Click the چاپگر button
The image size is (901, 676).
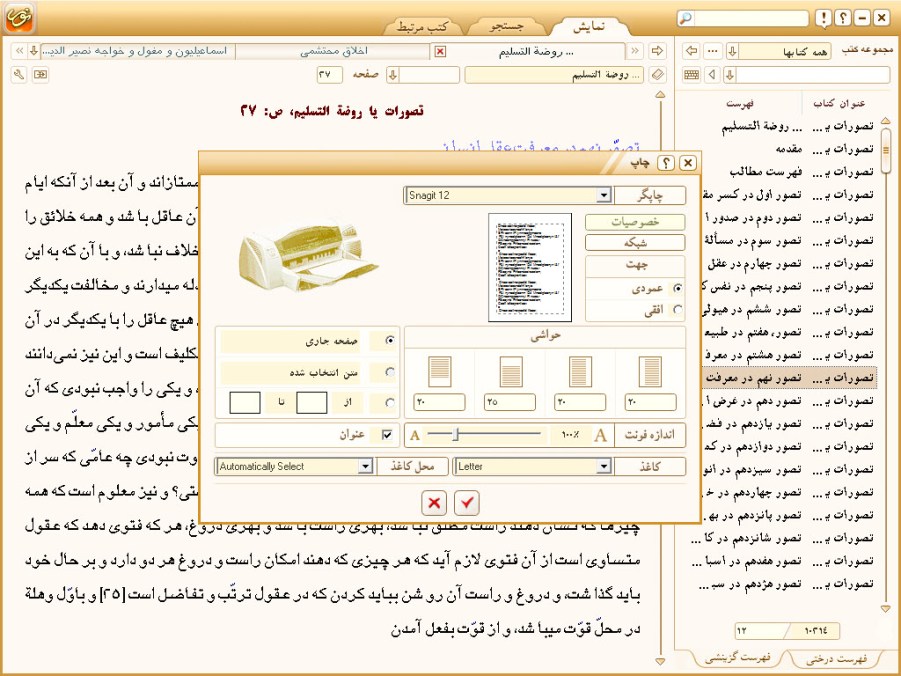[x=650, y=195]
